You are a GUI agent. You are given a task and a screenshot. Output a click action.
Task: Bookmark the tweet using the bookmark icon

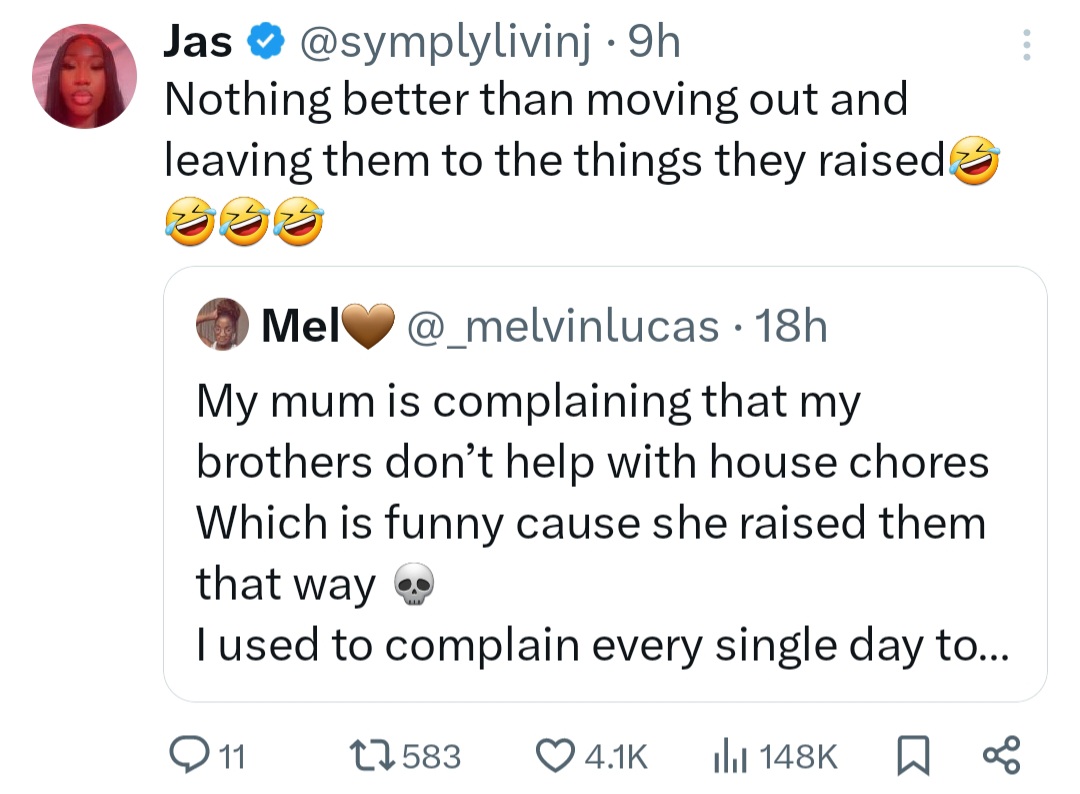pyautogui.click(x=911, y=756)
